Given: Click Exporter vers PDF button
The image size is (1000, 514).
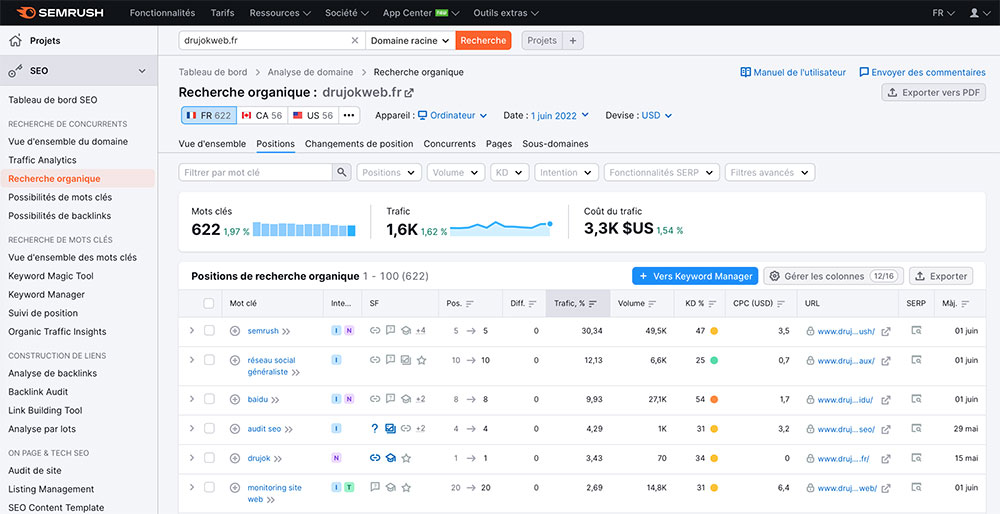Looking at the screenshot, I should coord(934,92).
